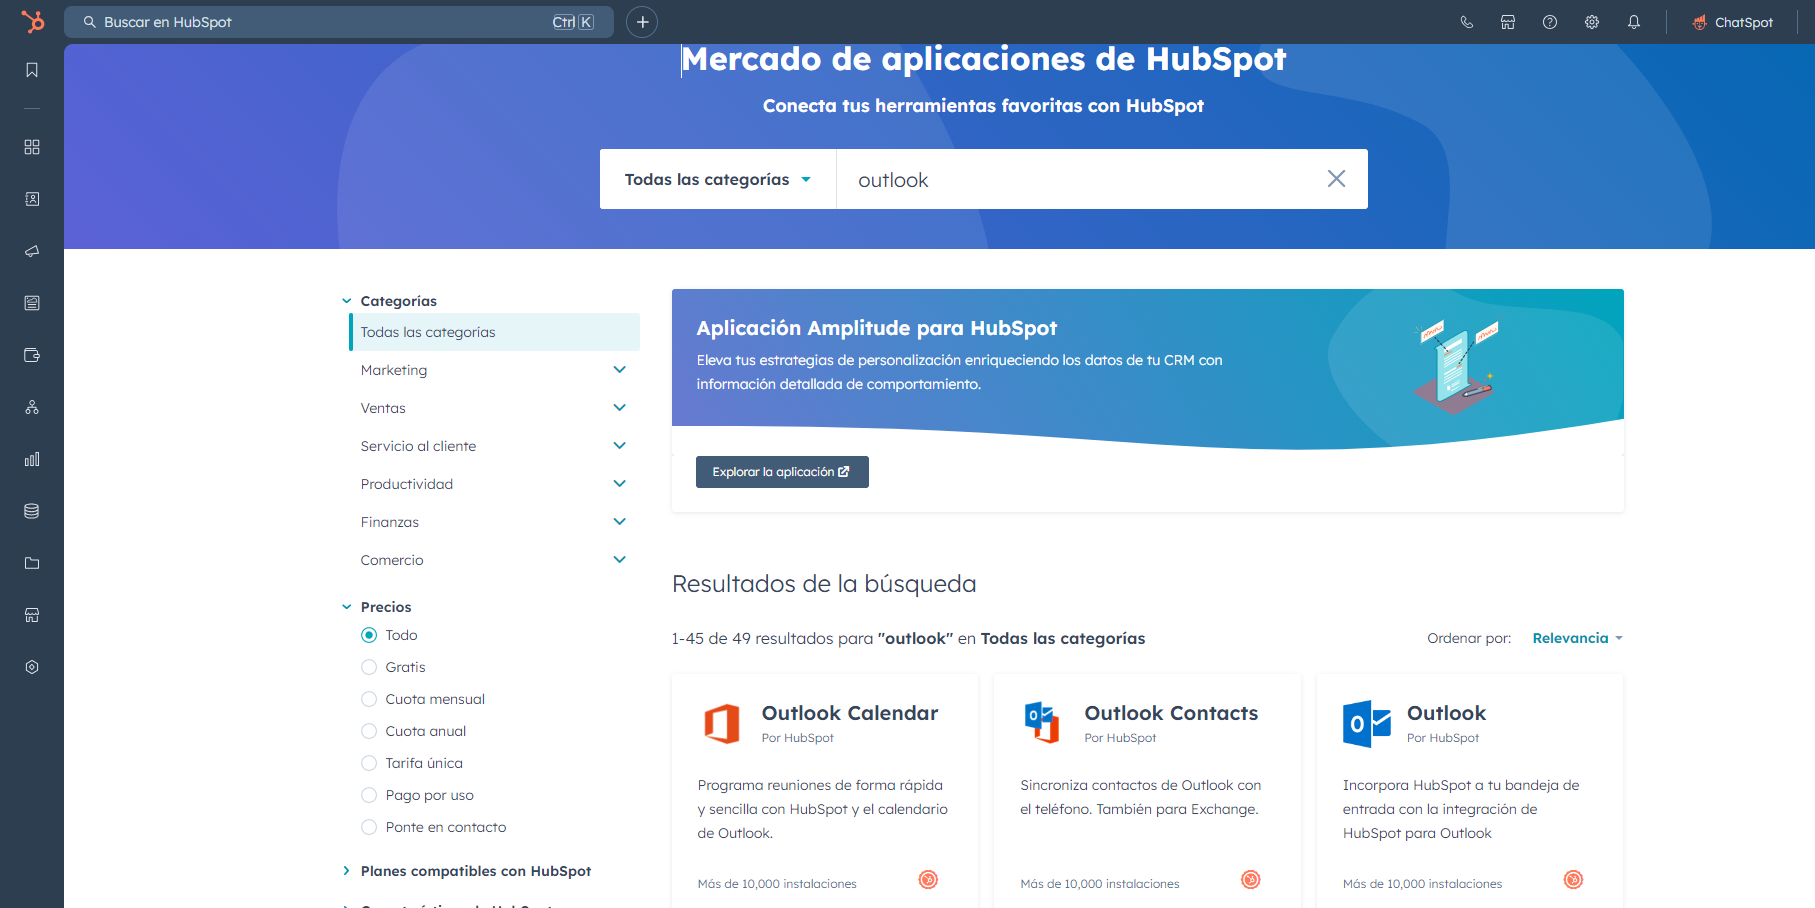The image size is (1815, 908).
Task: Click the blue Outlook app logo
Action: (x=1367, y=724)
